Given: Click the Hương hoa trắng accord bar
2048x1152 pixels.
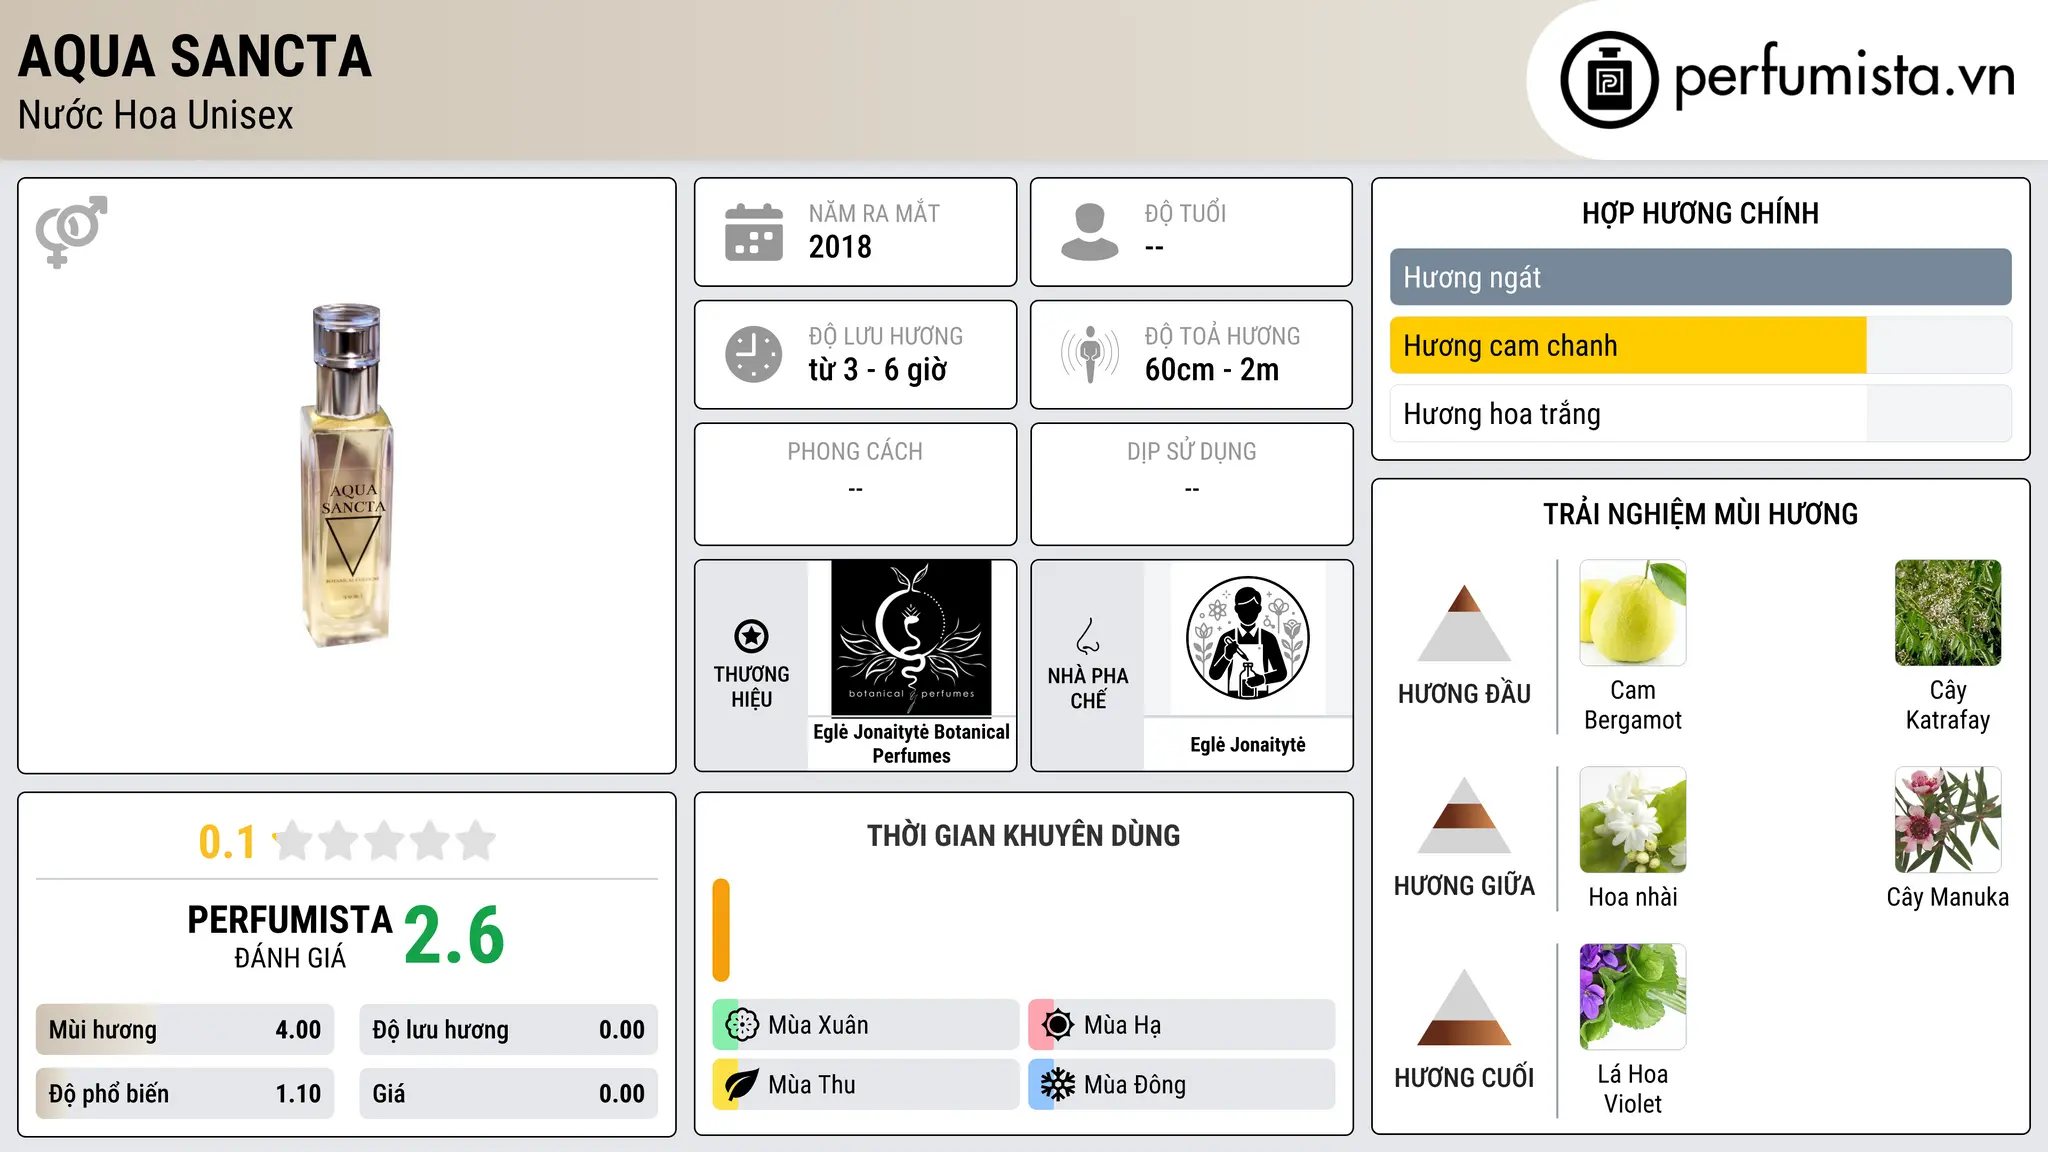Looking at the screenshot, I should coord(1701,413).
